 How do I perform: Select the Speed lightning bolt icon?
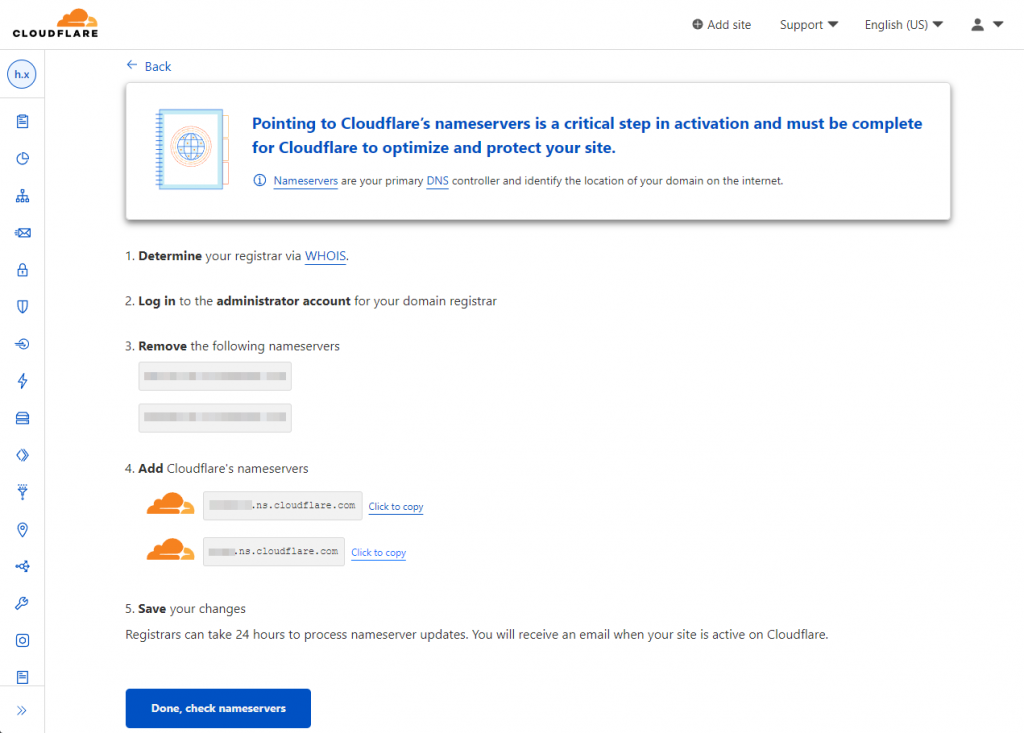(x=21, y=380)
